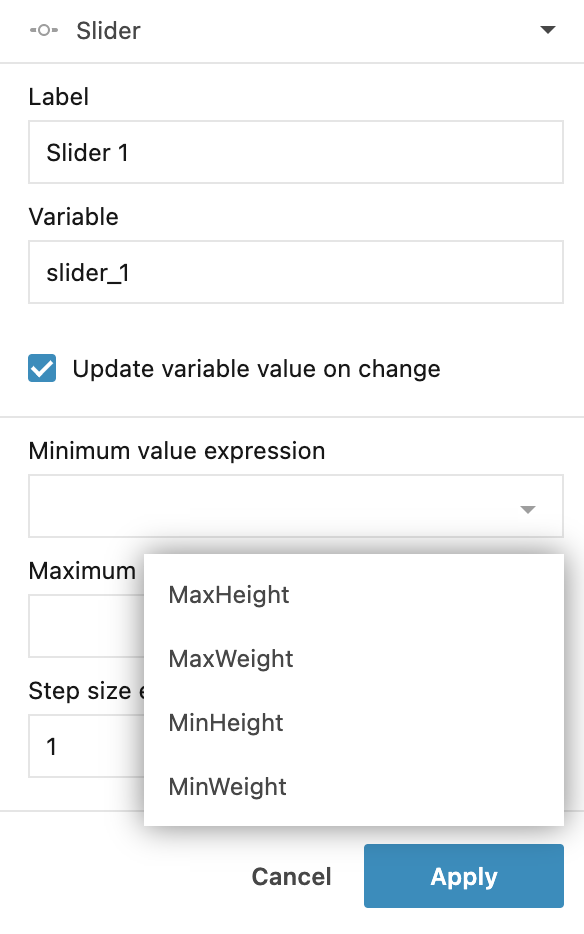
Task: Collapse the Slider settings panel via header chevron
Action: (x=548, y=30)
